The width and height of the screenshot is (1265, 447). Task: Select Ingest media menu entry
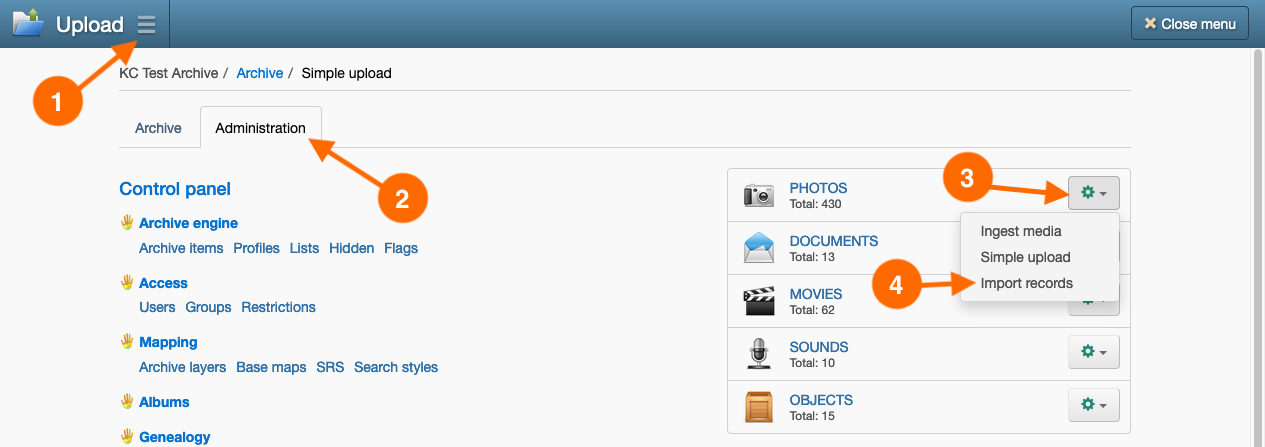[x=1021, y=231]
